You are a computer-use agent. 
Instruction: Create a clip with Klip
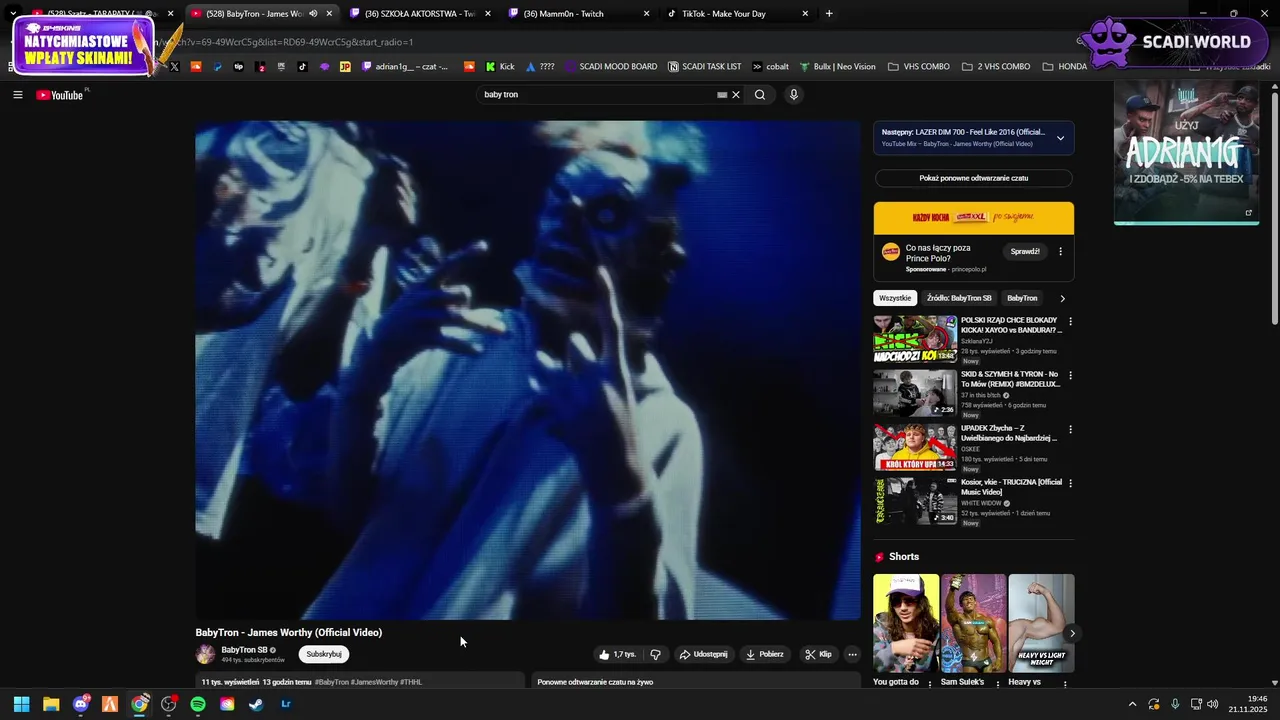click(818, 654)
